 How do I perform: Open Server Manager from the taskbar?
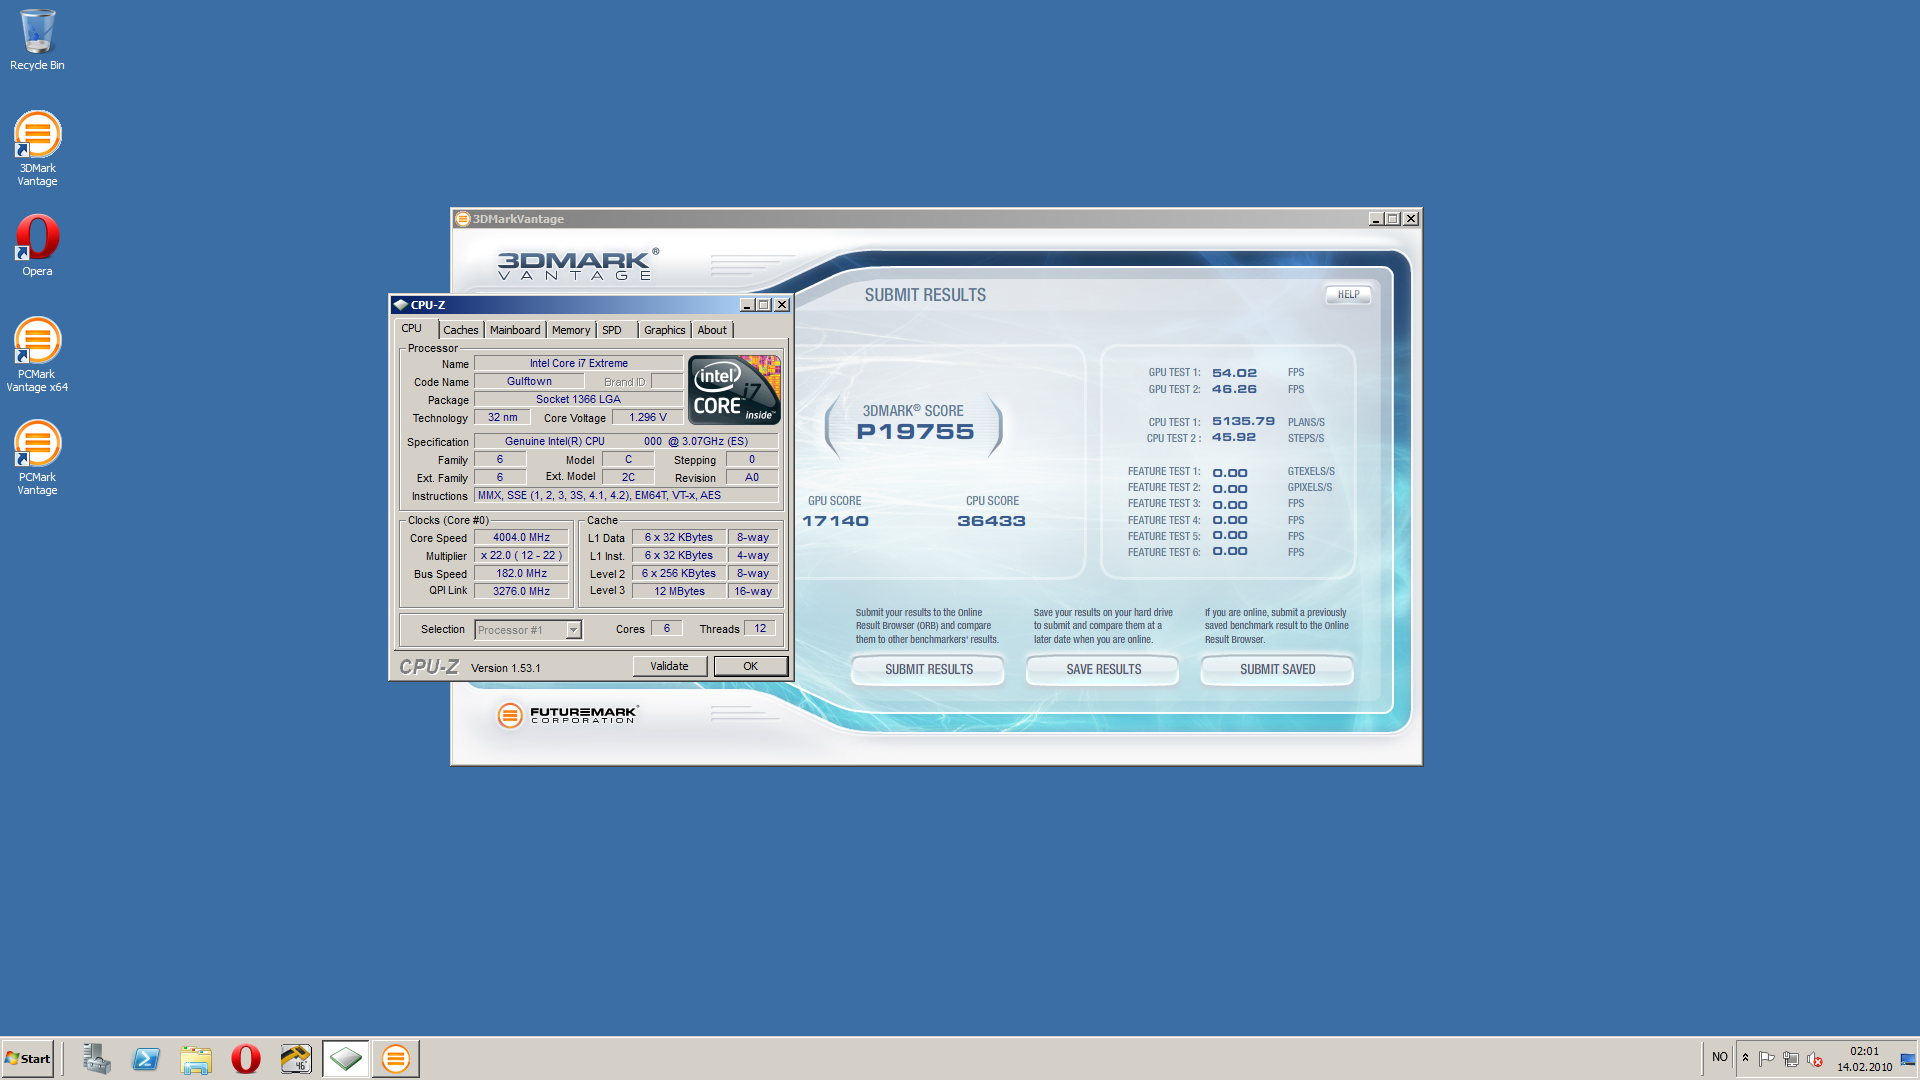[x=96, y=1058]
